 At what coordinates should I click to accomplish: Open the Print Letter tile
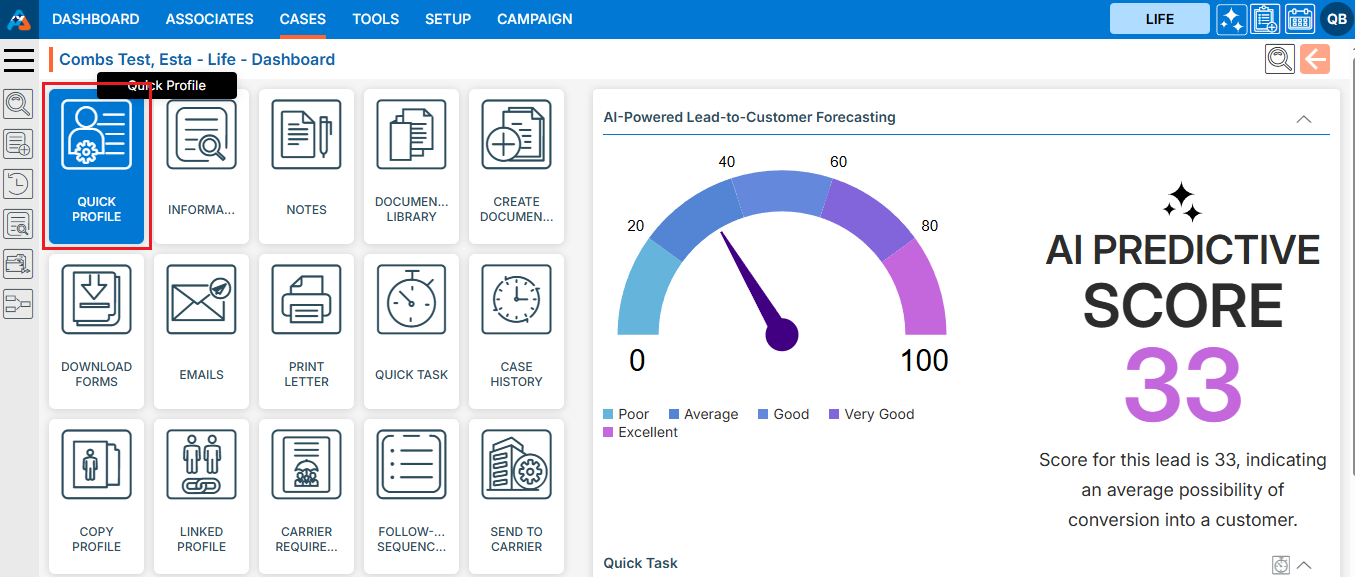point(306,331)
